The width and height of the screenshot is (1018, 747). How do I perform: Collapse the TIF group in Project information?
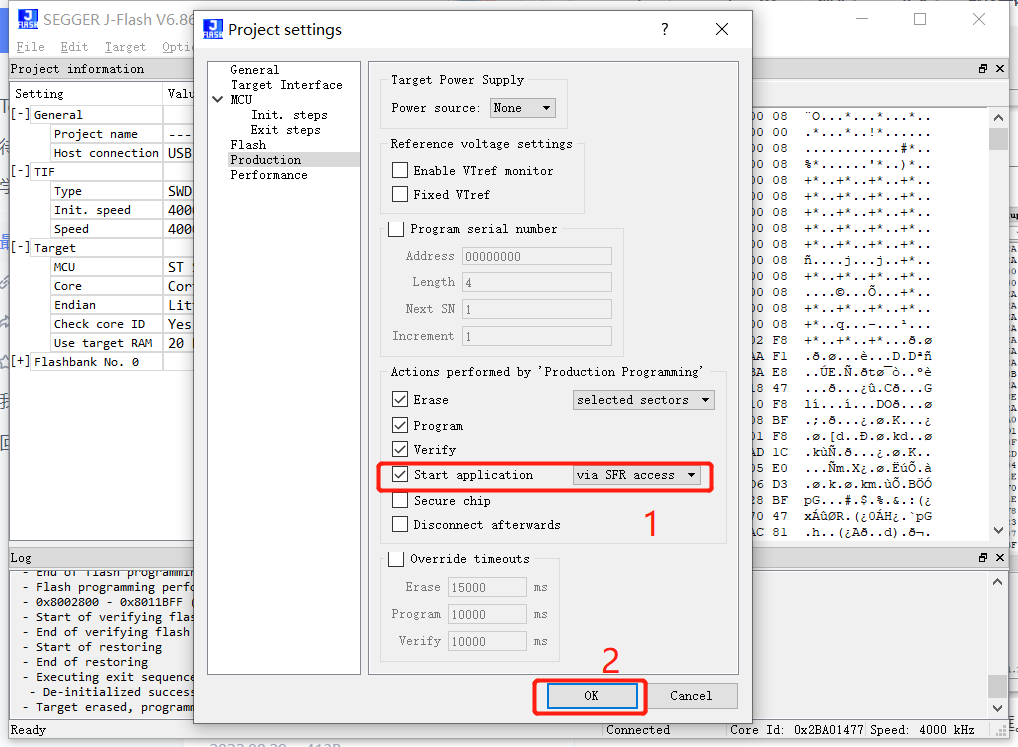(x=21, y=171)
